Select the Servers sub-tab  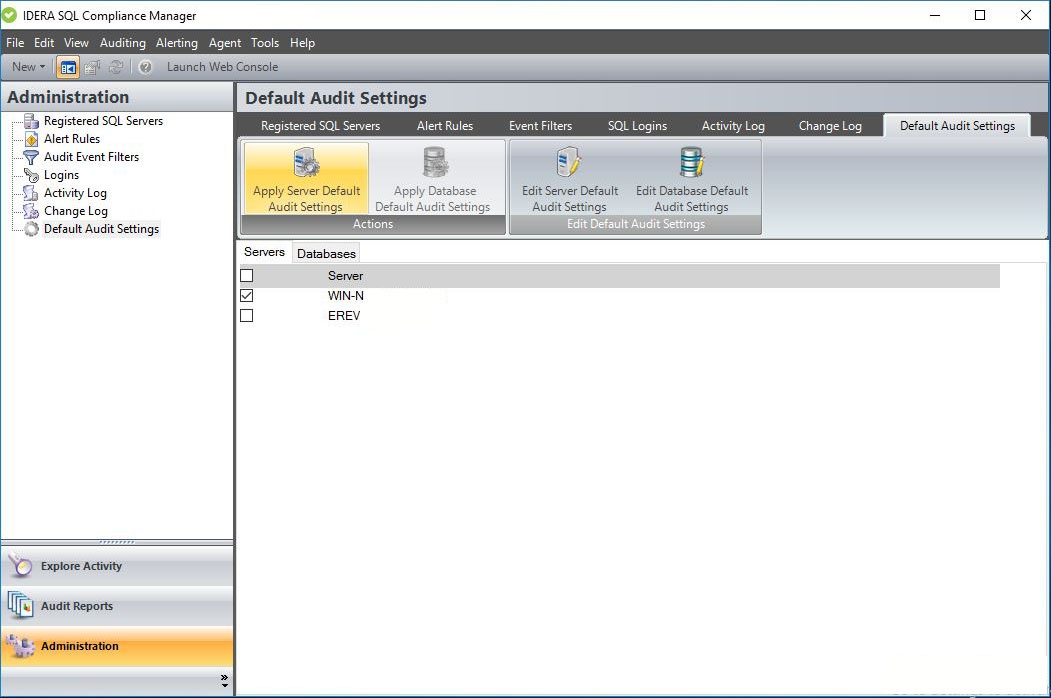[x=264, y=252]
